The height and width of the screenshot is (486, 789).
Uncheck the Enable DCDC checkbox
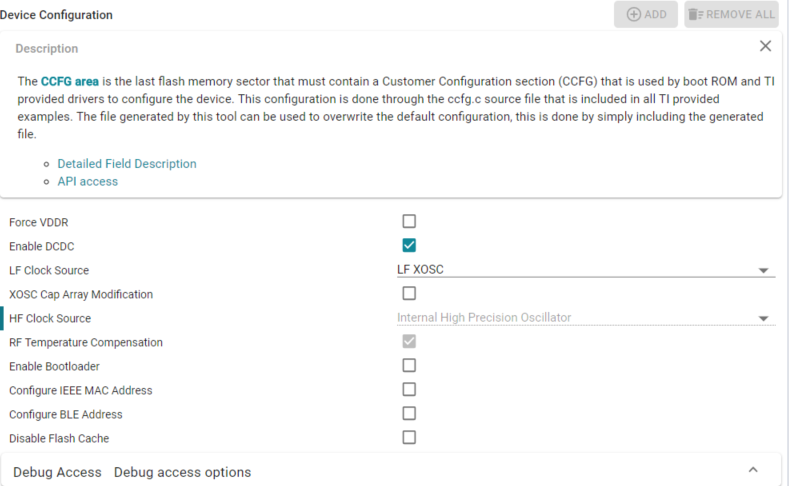pyautogui.click(x=409, y=245)
